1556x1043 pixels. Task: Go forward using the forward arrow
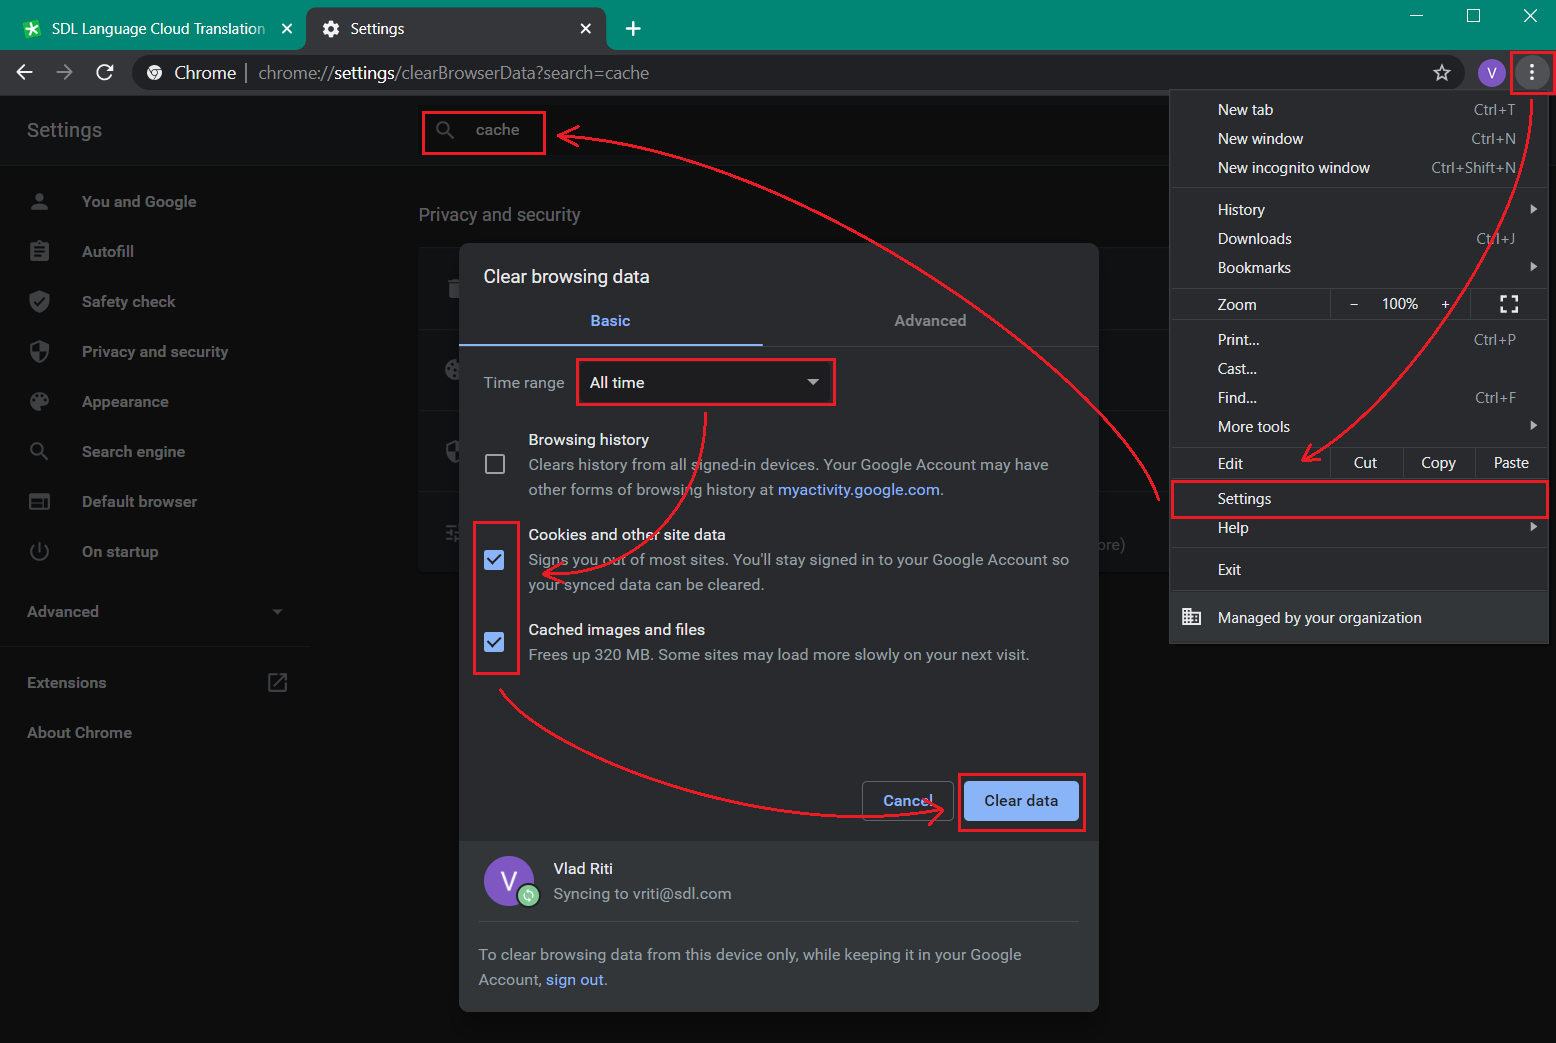point(64,72)
